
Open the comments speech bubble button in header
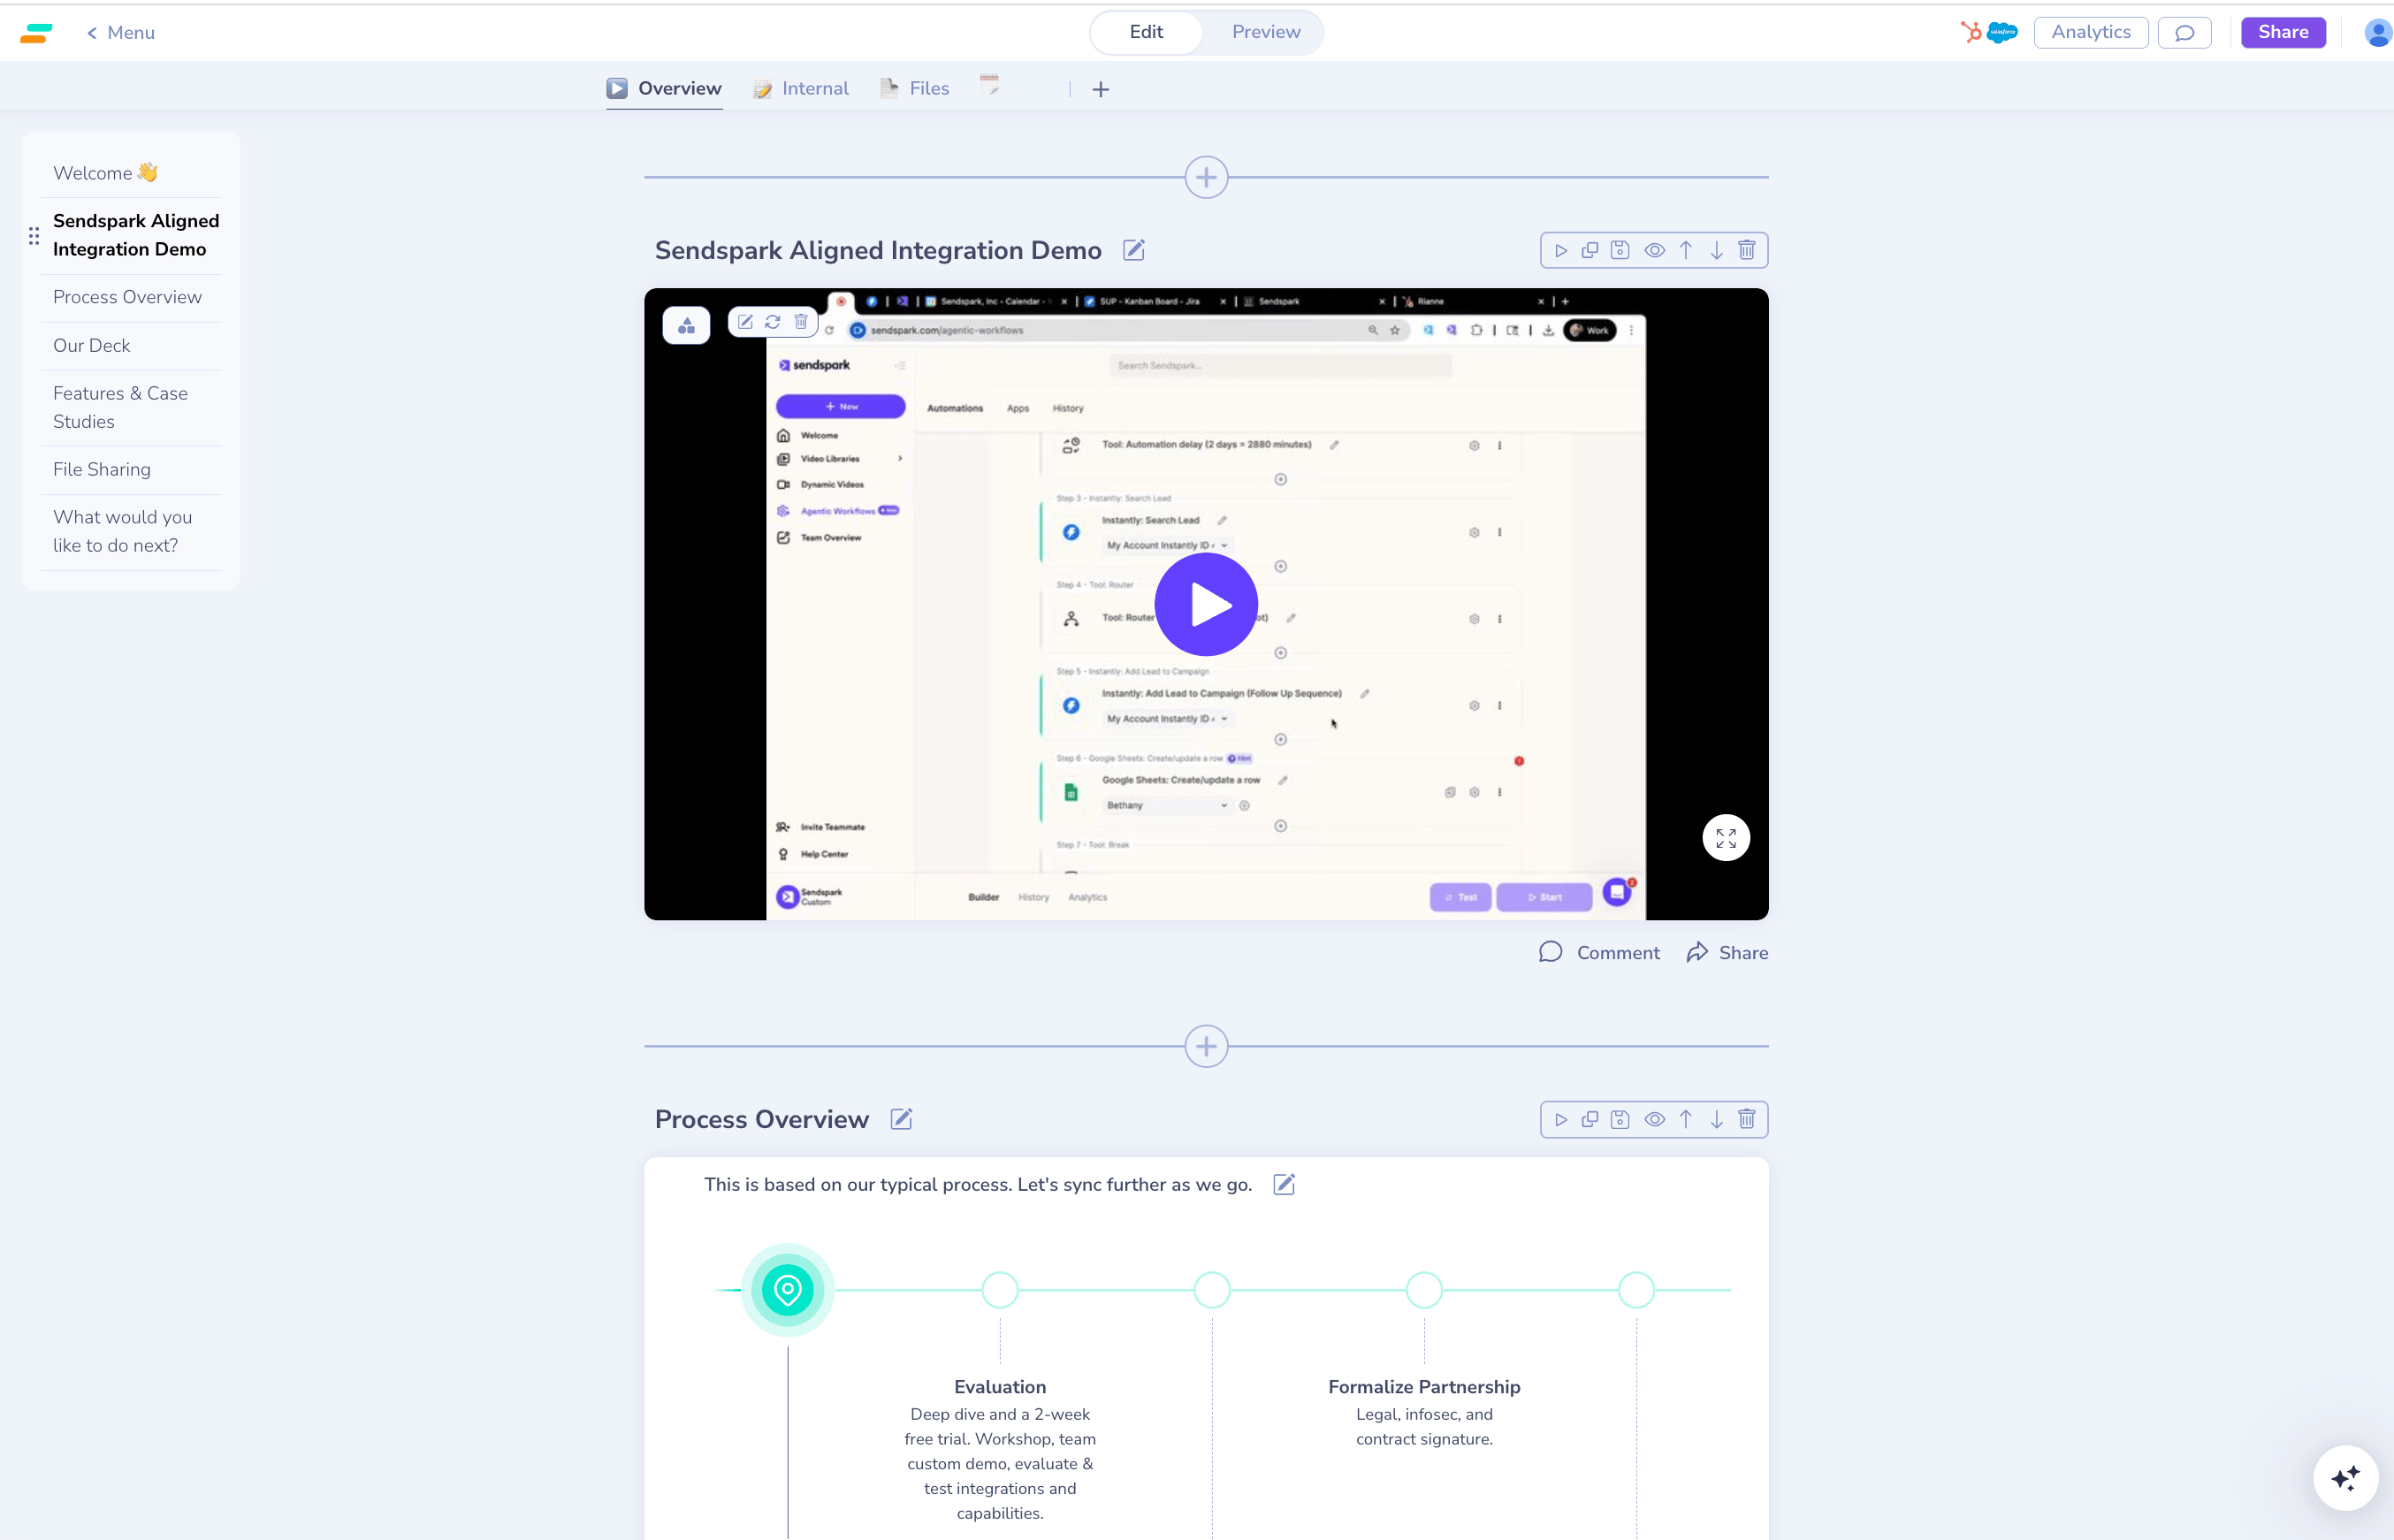coord(2184,32)
